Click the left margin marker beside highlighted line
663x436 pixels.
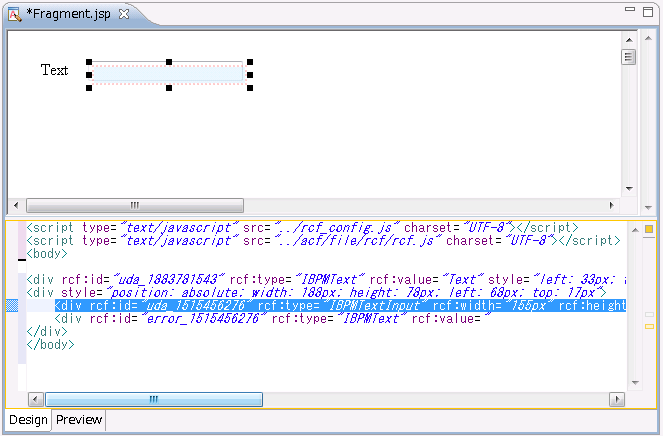coord(12,305)
